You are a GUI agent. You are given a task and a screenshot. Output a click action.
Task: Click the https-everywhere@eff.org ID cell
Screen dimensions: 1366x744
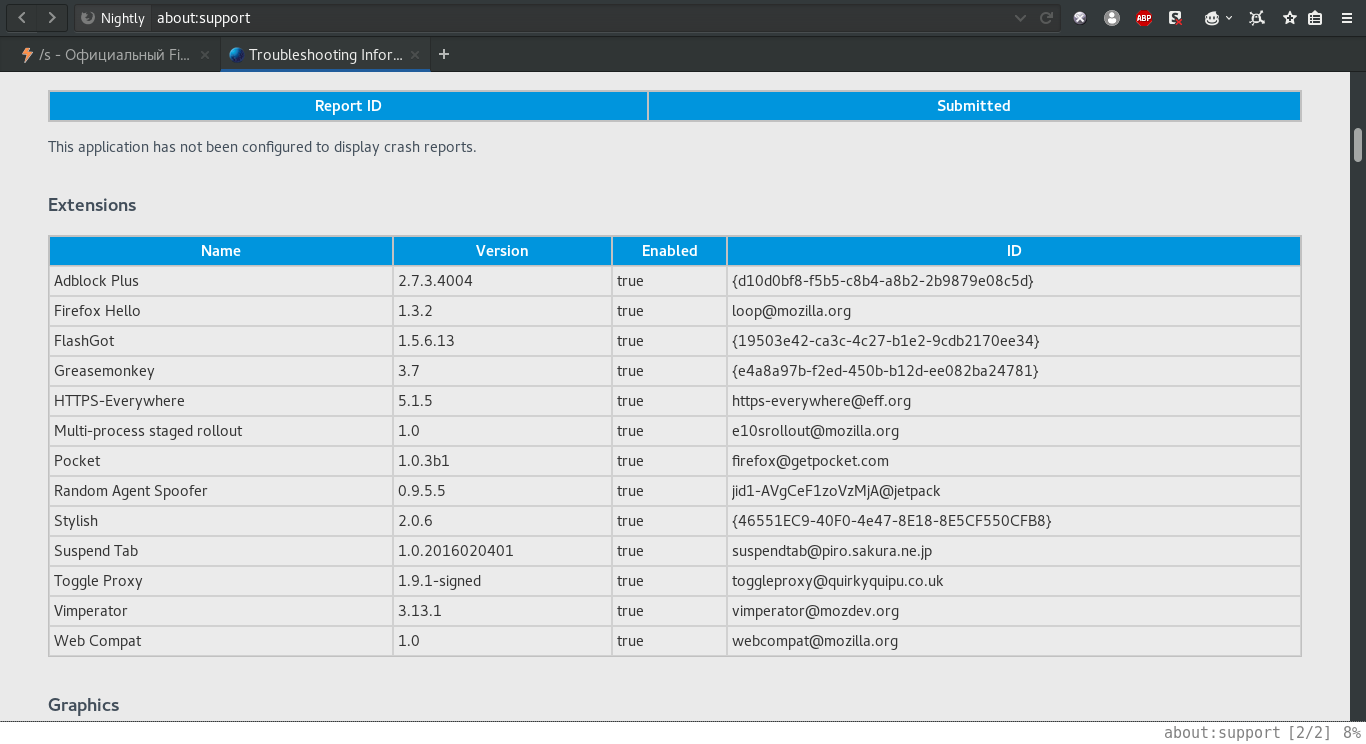point(1014,401)
